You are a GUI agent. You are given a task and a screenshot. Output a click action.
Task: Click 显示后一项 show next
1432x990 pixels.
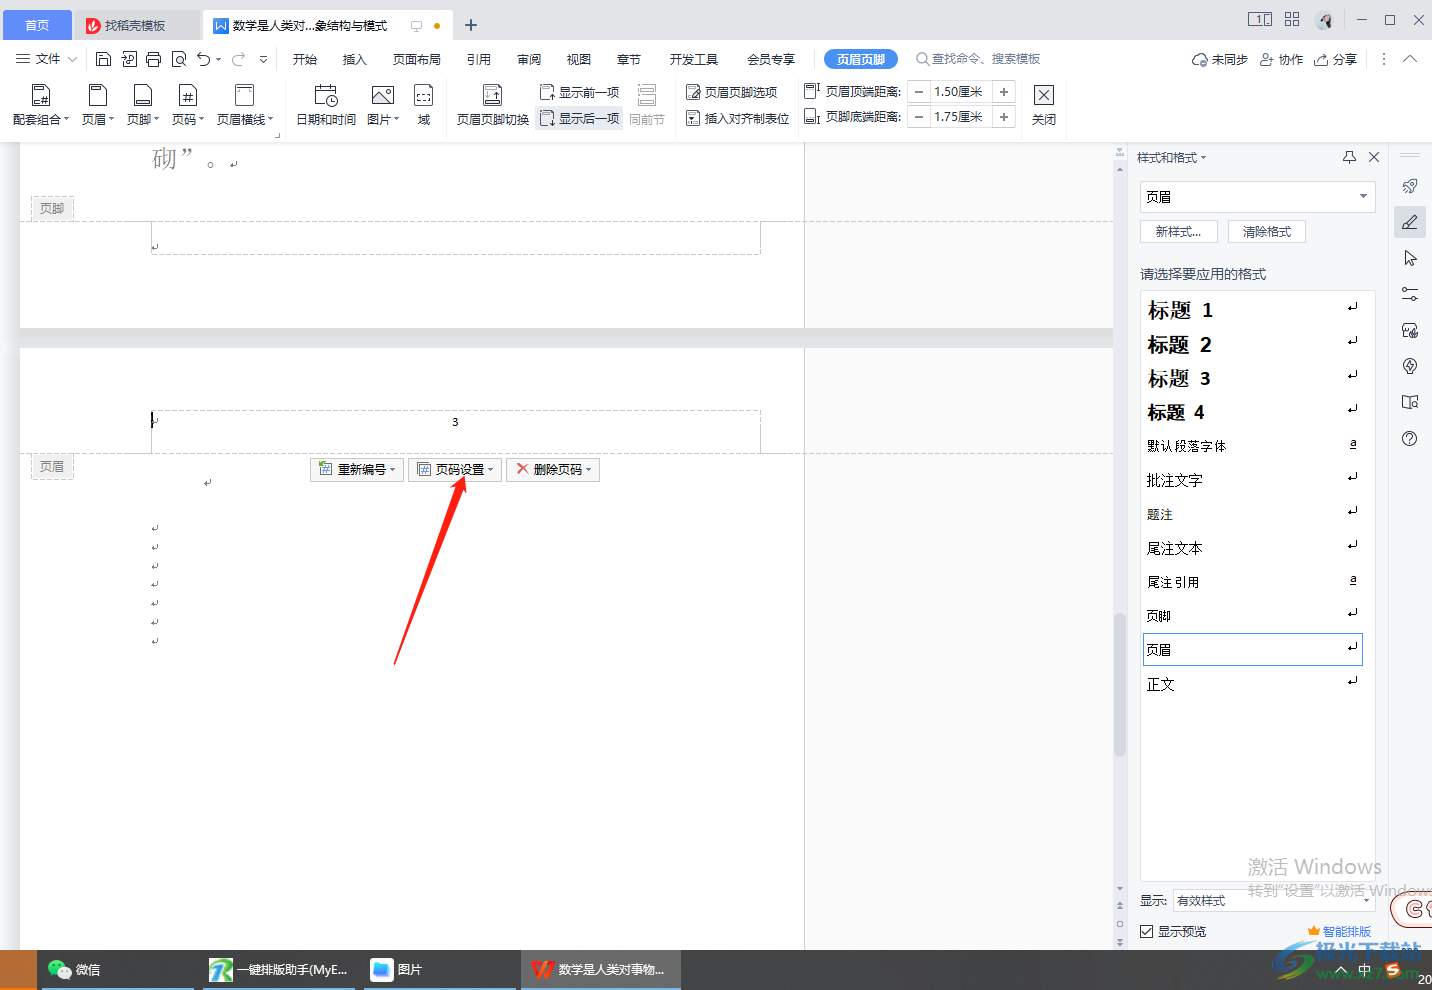[x=579, y=118]
